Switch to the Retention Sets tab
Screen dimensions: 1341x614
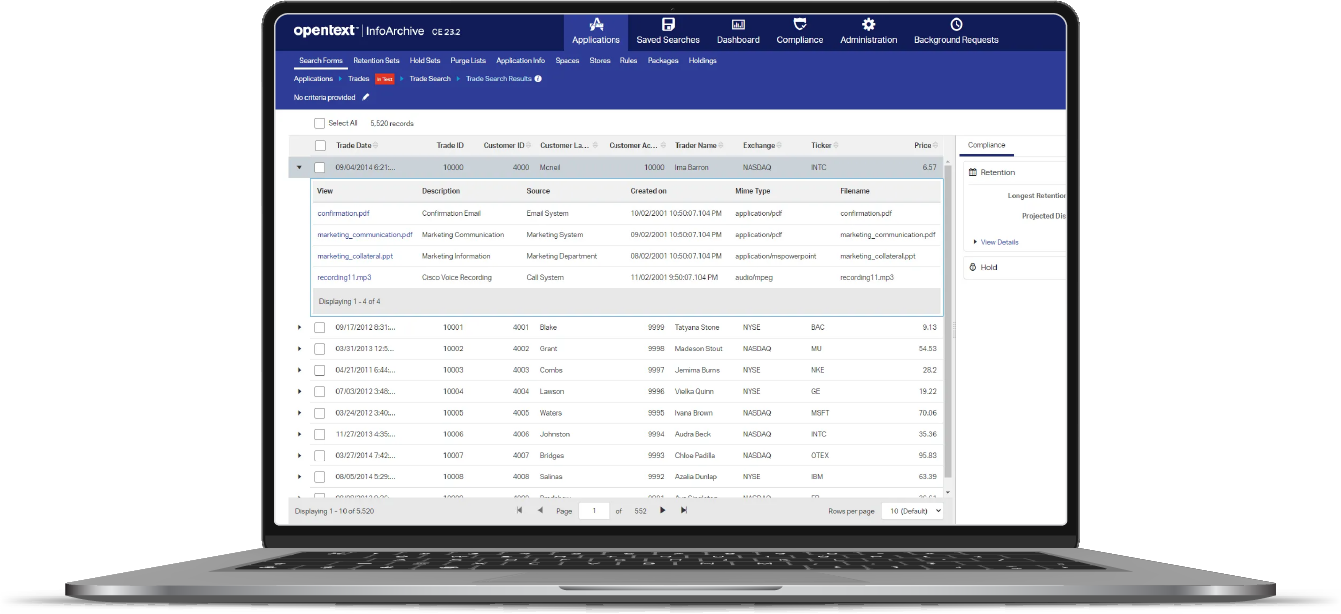pyautogui.click(x=375, y=60)
